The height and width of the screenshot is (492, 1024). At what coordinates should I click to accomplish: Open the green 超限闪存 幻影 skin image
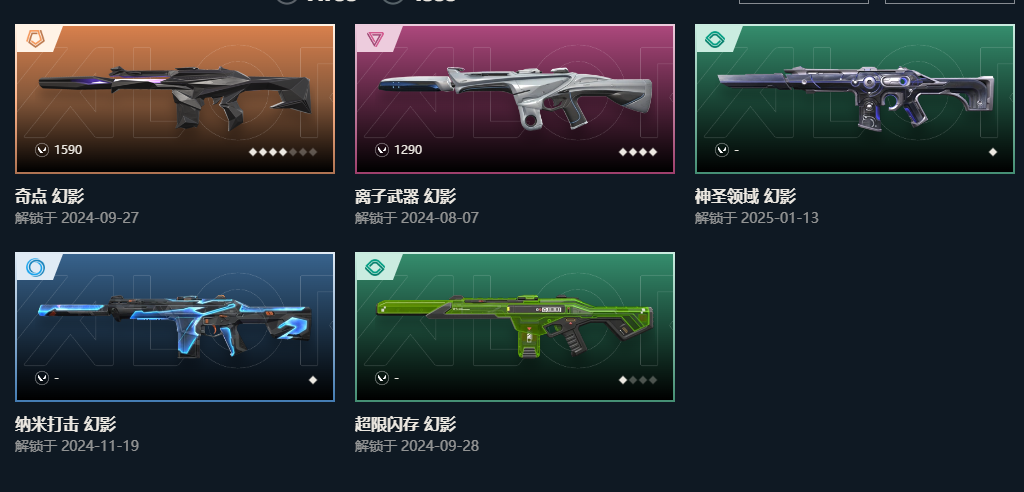coord(515,325)
